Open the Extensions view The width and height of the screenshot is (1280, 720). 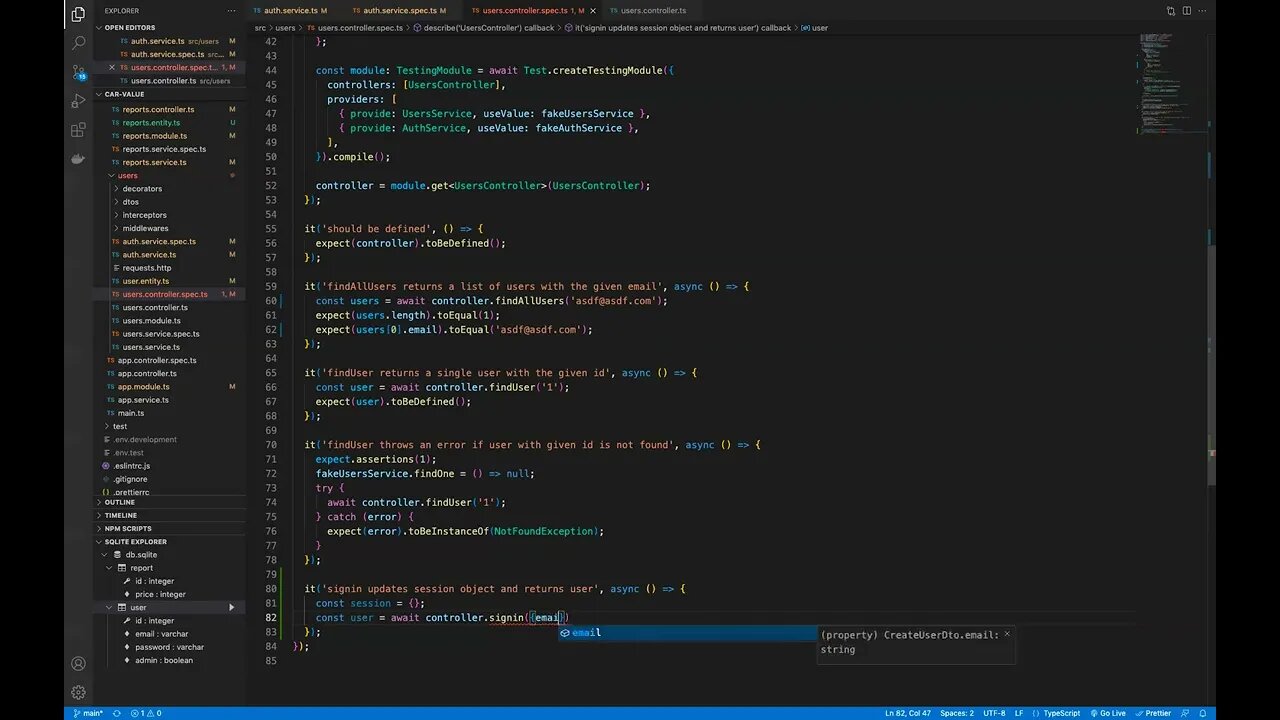(78, 130)
